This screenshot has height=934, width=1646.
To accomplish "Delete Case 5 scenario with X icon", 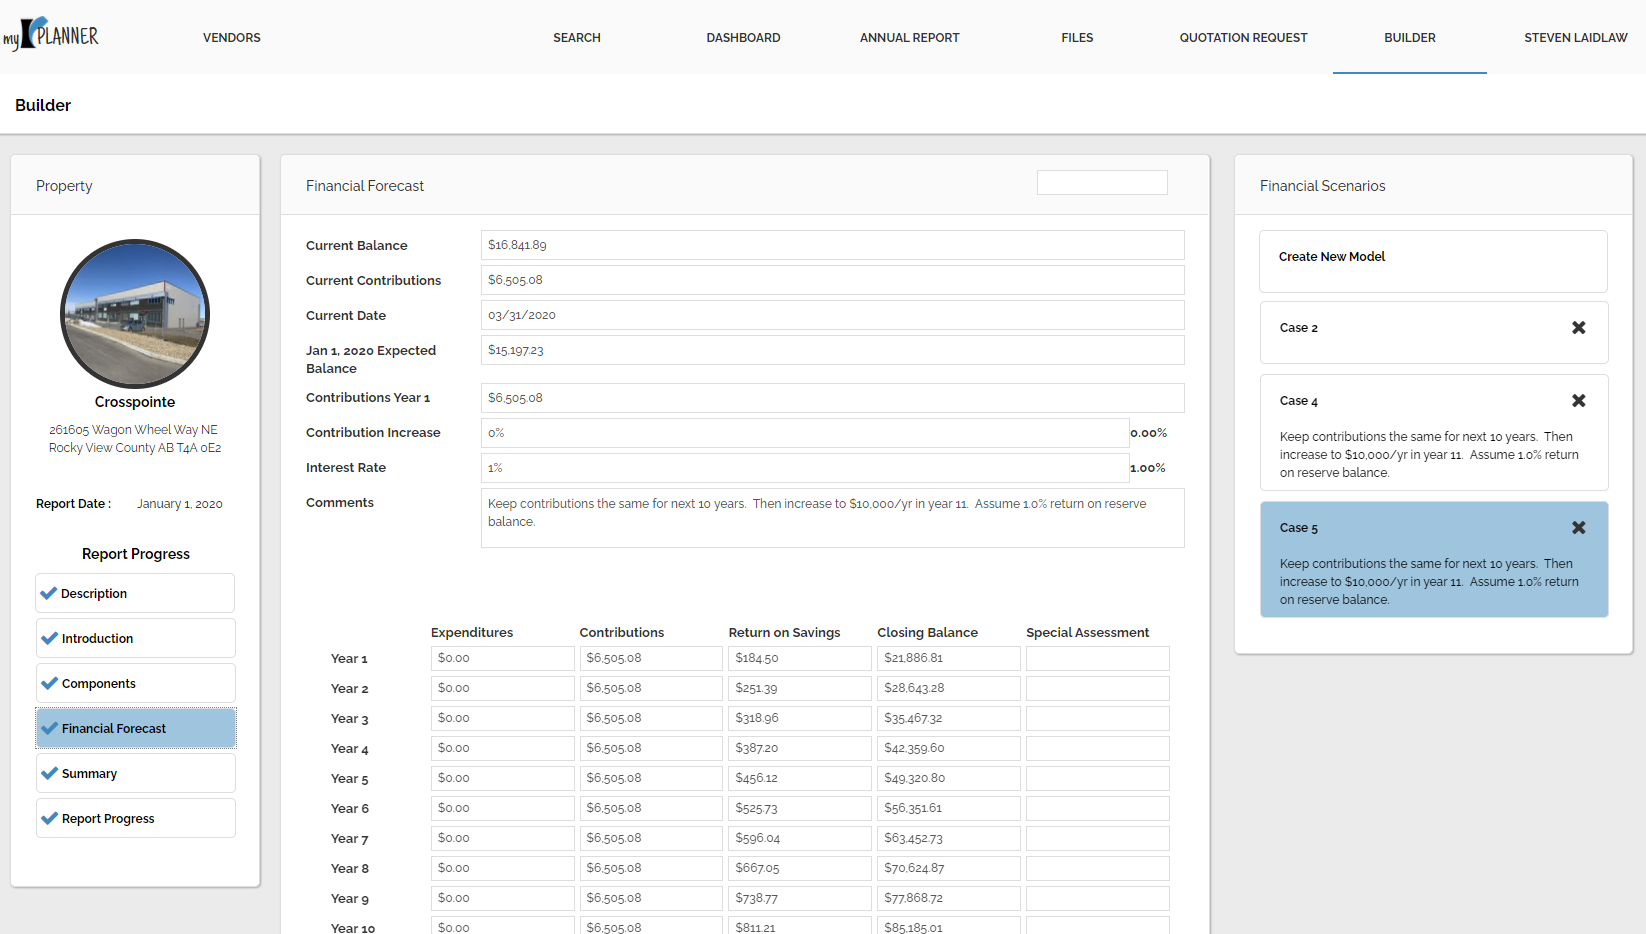I will [1578, 528].
